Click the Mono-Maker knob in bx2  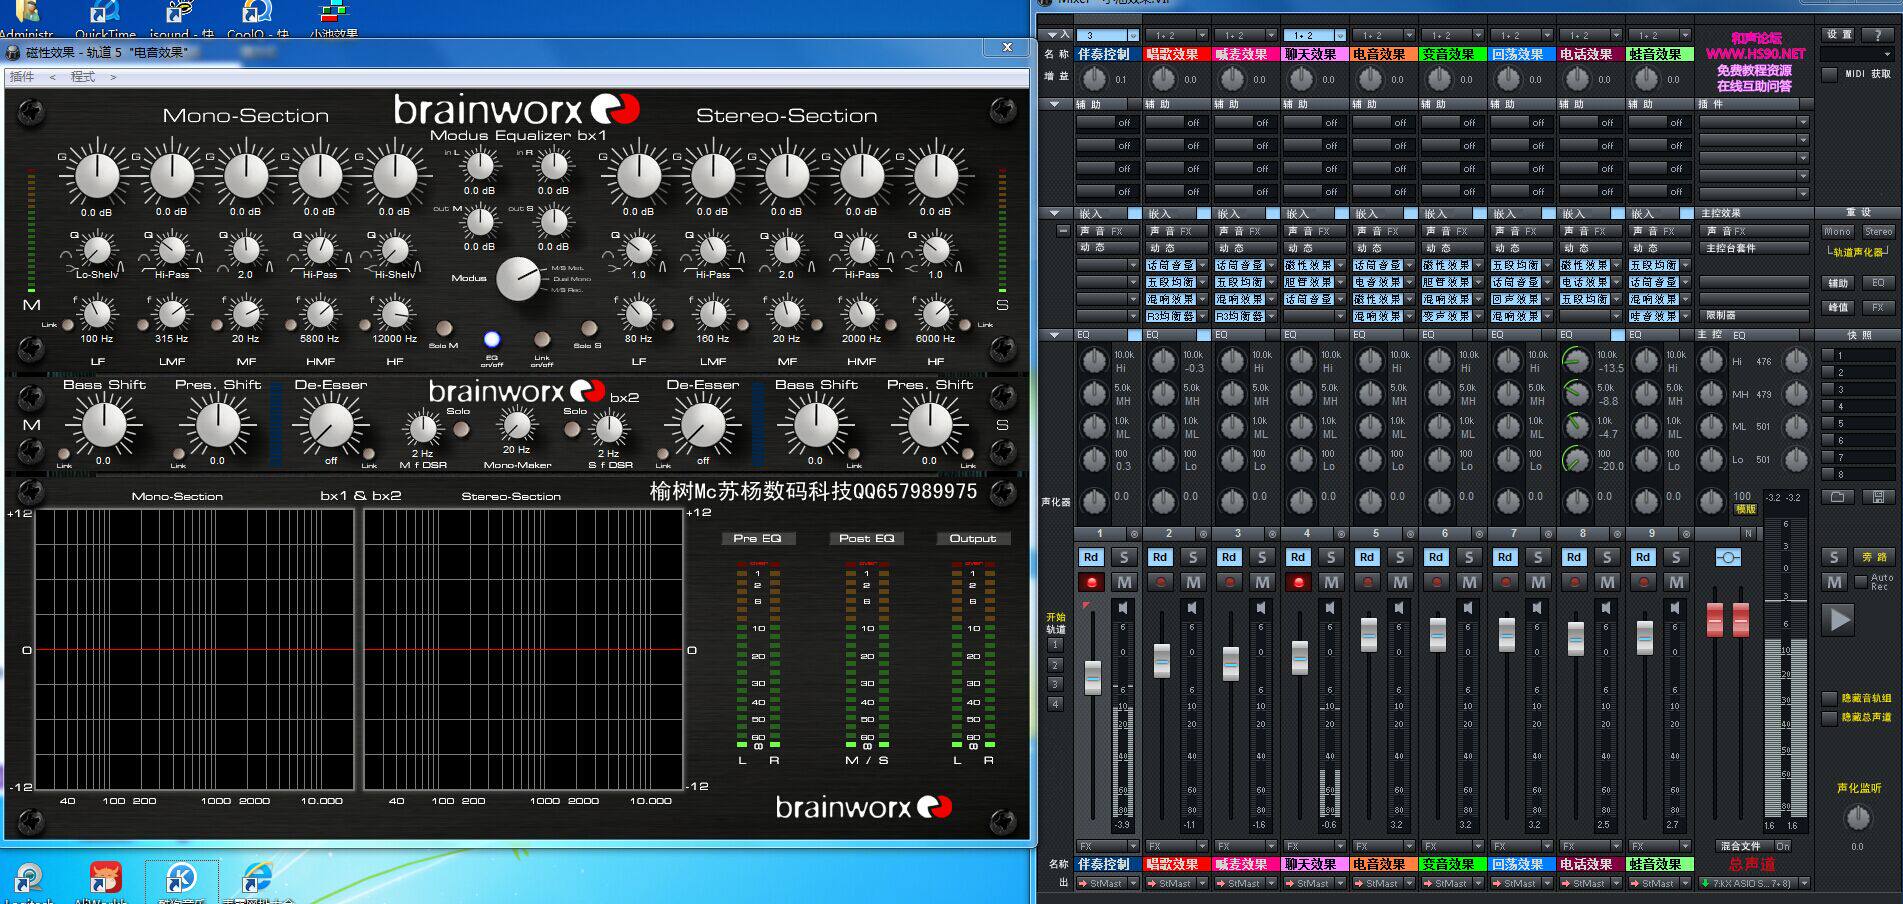pos(516,426)
